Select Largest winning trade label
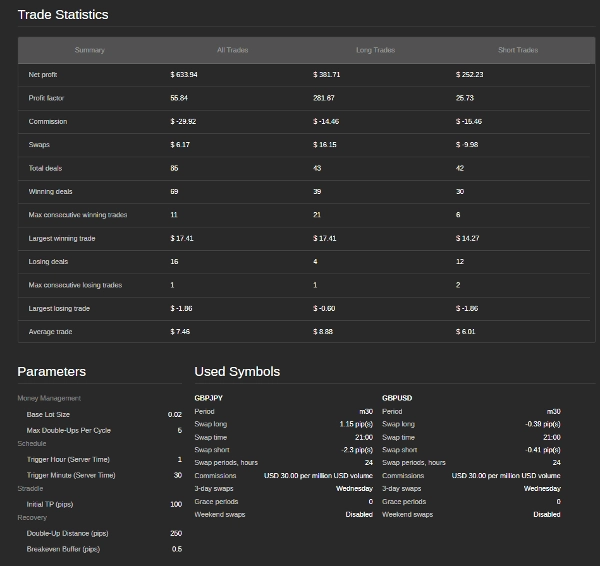Image resolution: width=600 pixels, height=566 pixels. coord(62,238)
